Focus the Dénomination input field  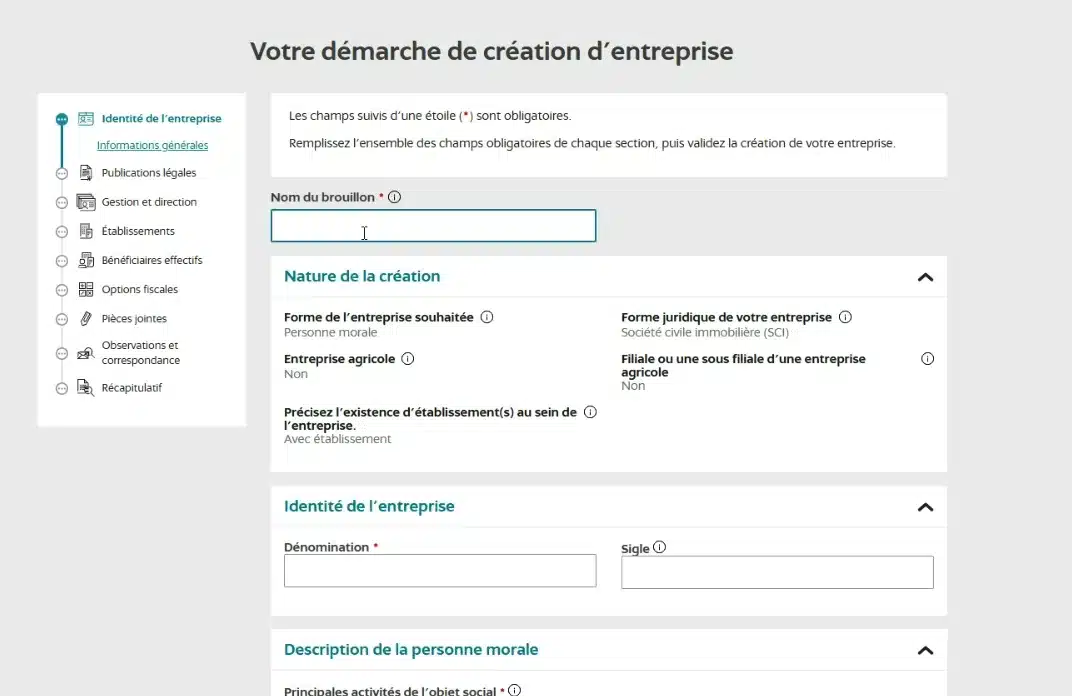point(440,571)
